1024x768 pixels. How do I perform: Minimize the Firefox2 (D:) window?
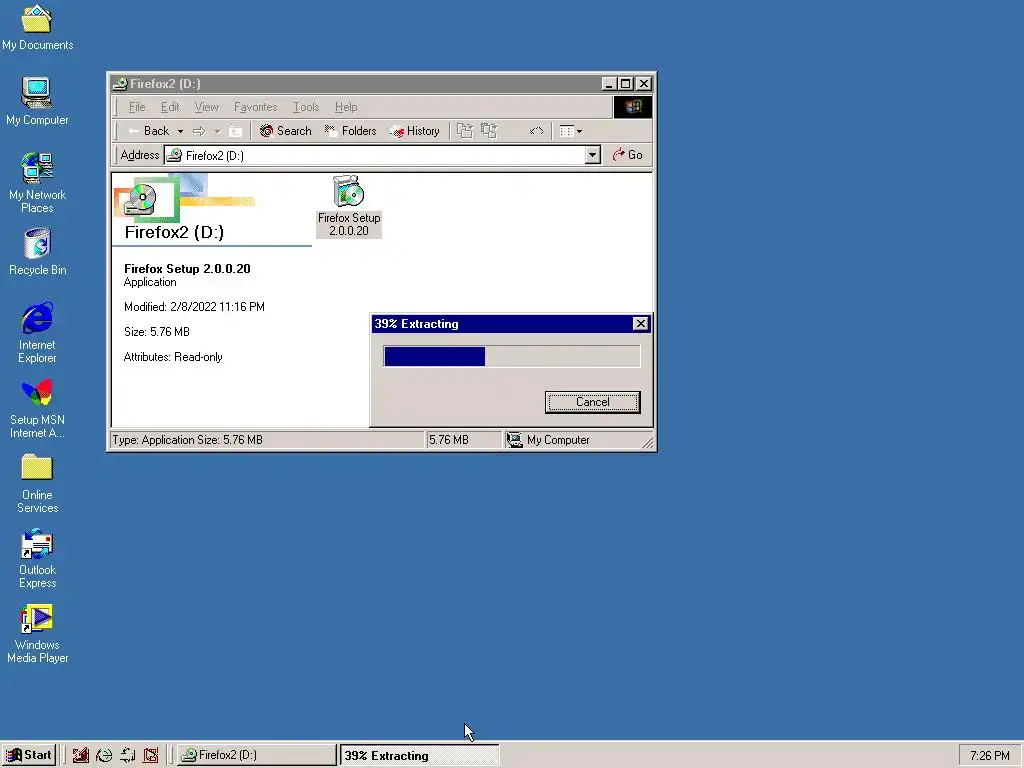click(609, 84)
